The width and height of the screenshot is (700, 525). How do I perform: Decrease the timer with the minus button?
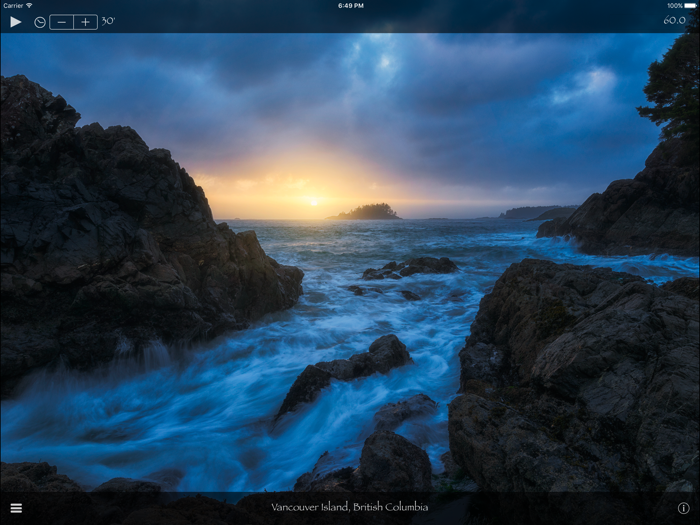click(62, 22)
